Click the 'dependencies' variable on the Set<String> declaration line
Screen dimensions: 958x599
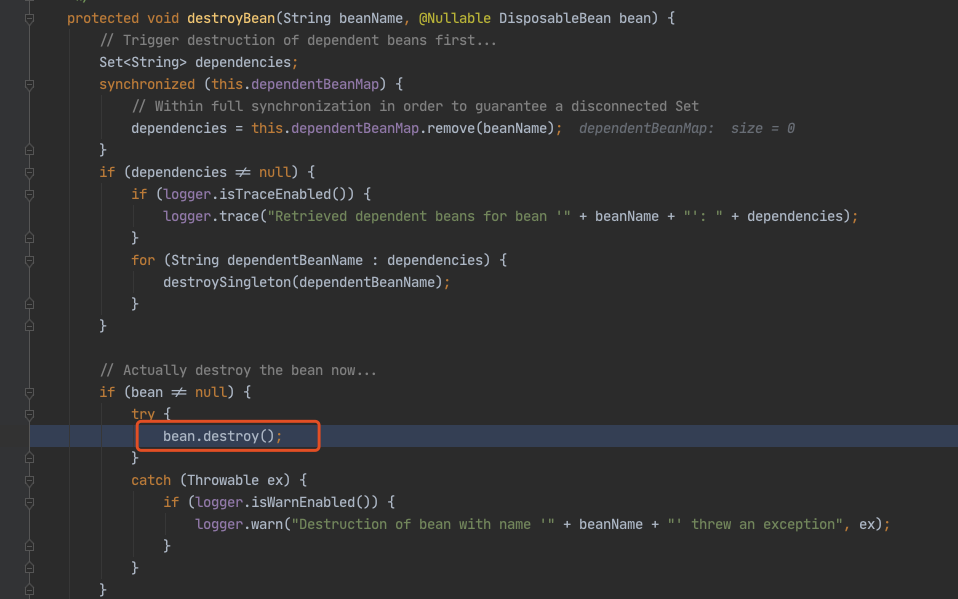coord(243,62)
